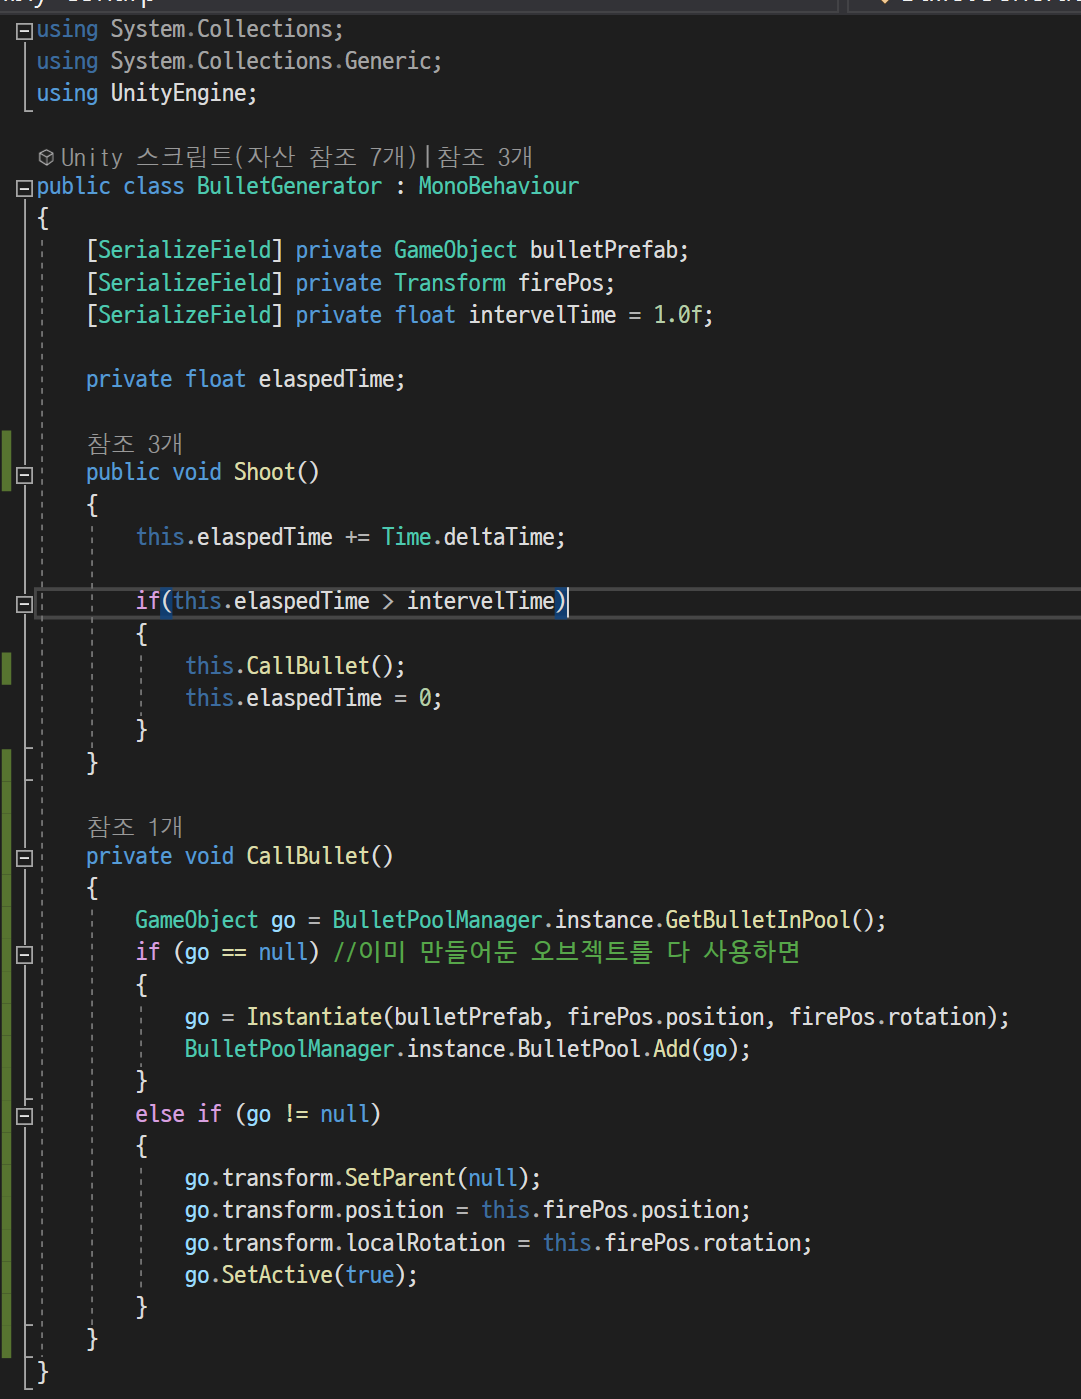Click 'true' inside SetActive

tap(369, 1275)
